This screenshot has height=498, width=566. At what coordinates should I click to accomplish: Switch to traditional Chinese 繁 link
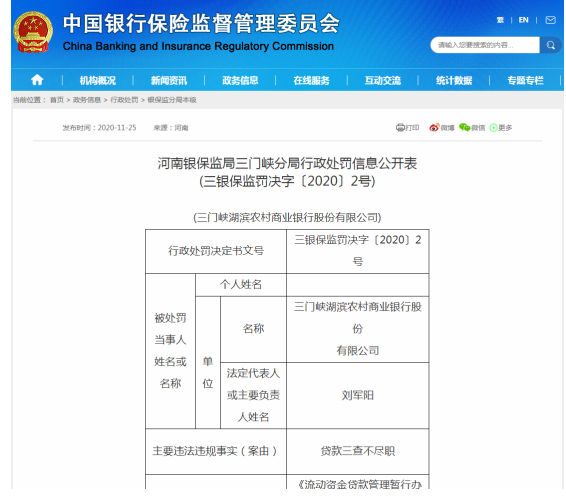pos(500,20)
